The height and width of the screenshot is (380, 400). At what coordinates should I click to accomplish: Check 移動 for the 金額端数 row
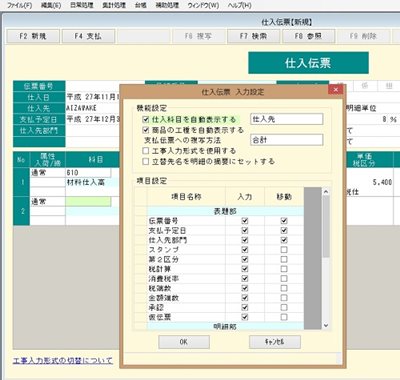284,298
